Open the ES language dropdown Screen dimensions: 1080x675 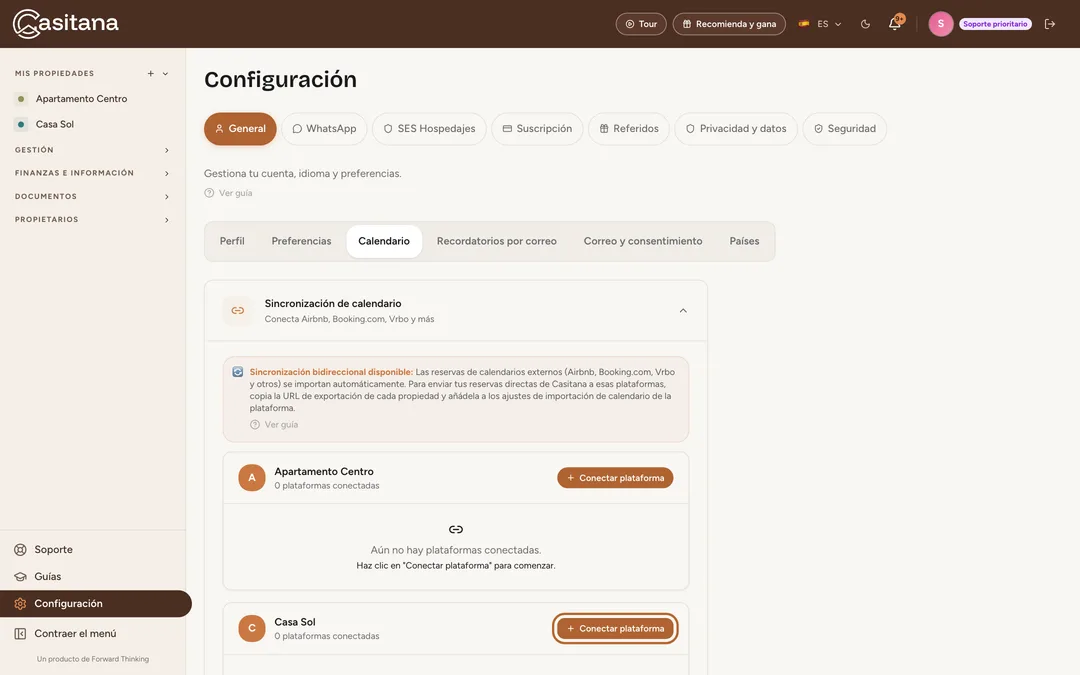click(820, 24)
